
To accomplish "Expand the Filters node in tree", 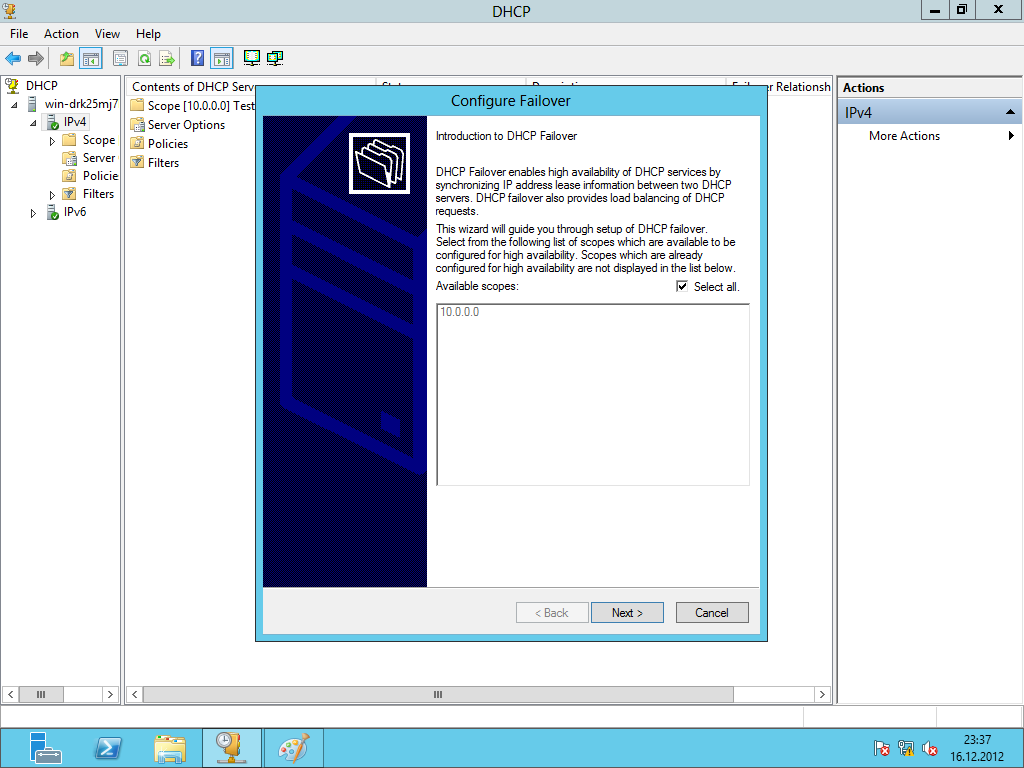I will point(52,195).
